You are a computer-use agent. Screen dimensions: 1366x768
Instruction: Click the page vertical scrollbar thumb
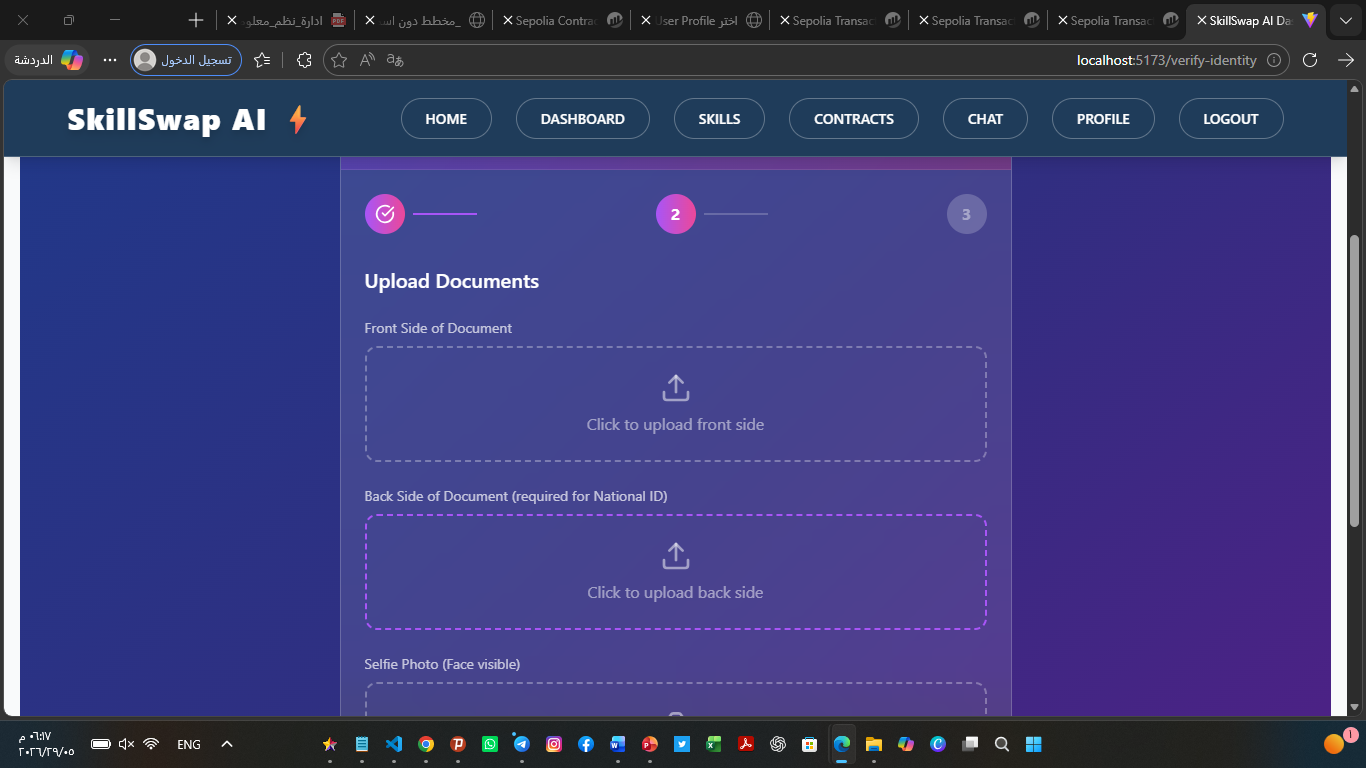pos(1355,380)
